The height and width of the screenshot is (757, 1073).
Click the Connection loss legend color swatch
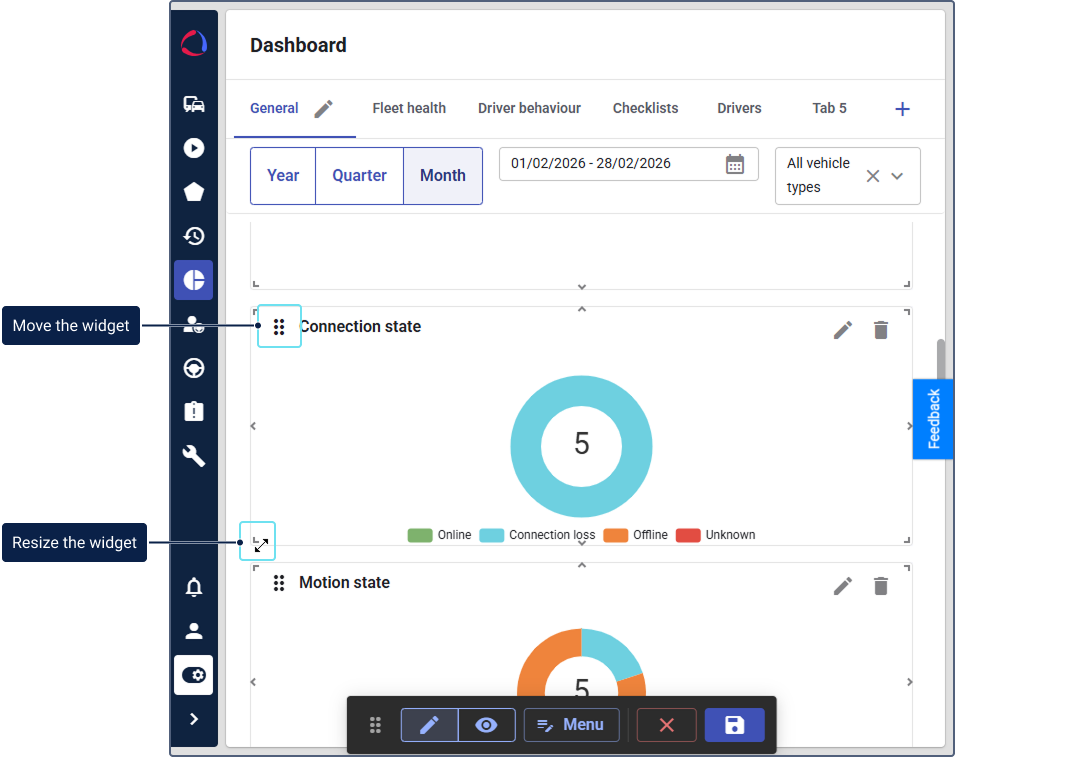point(491,535)
